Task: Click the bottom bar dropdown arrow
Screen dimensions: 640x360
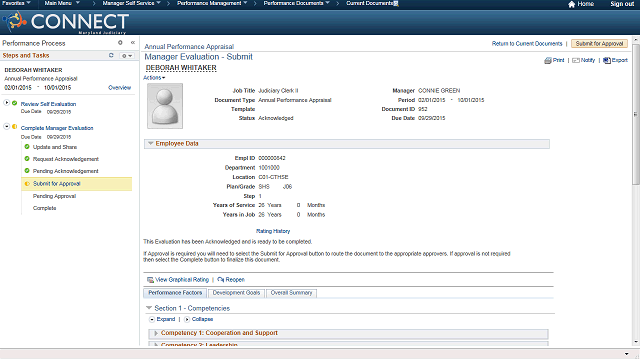Action: click(x=627, y=354)
